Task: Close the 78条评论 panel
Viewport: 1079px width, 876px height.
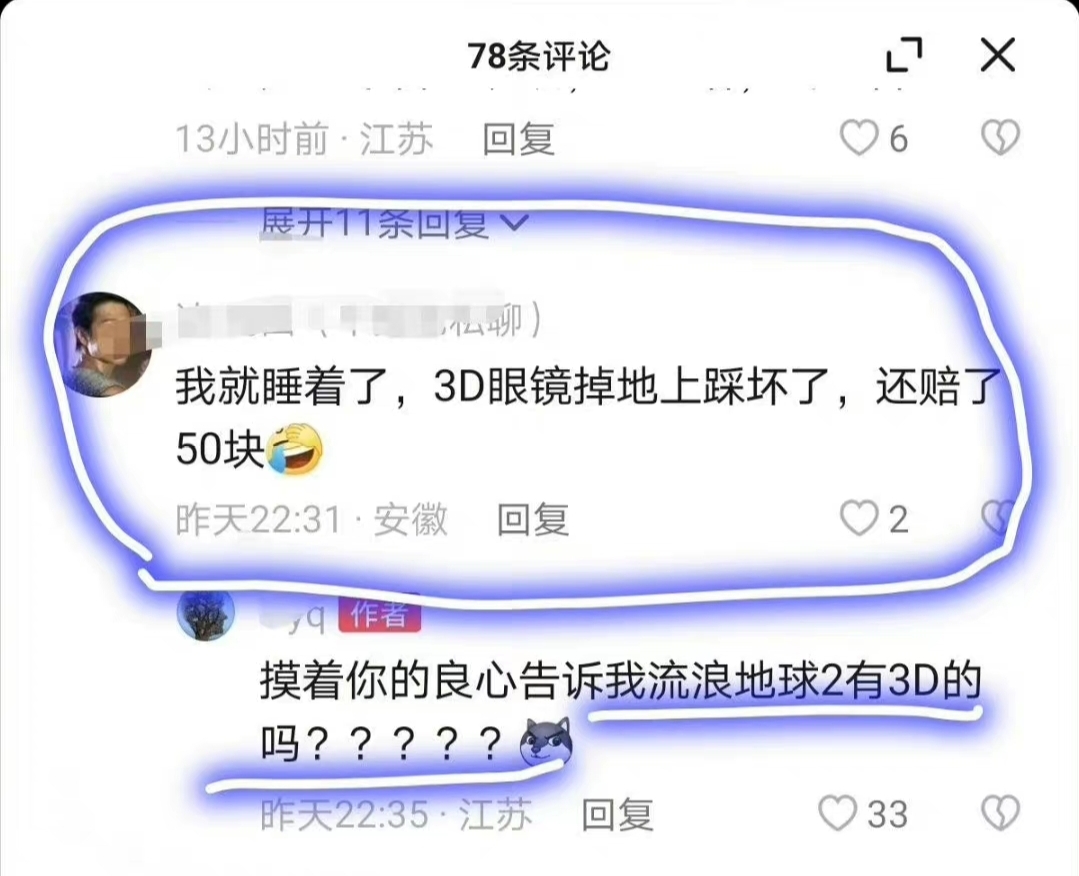Action: tap(998, 55)
